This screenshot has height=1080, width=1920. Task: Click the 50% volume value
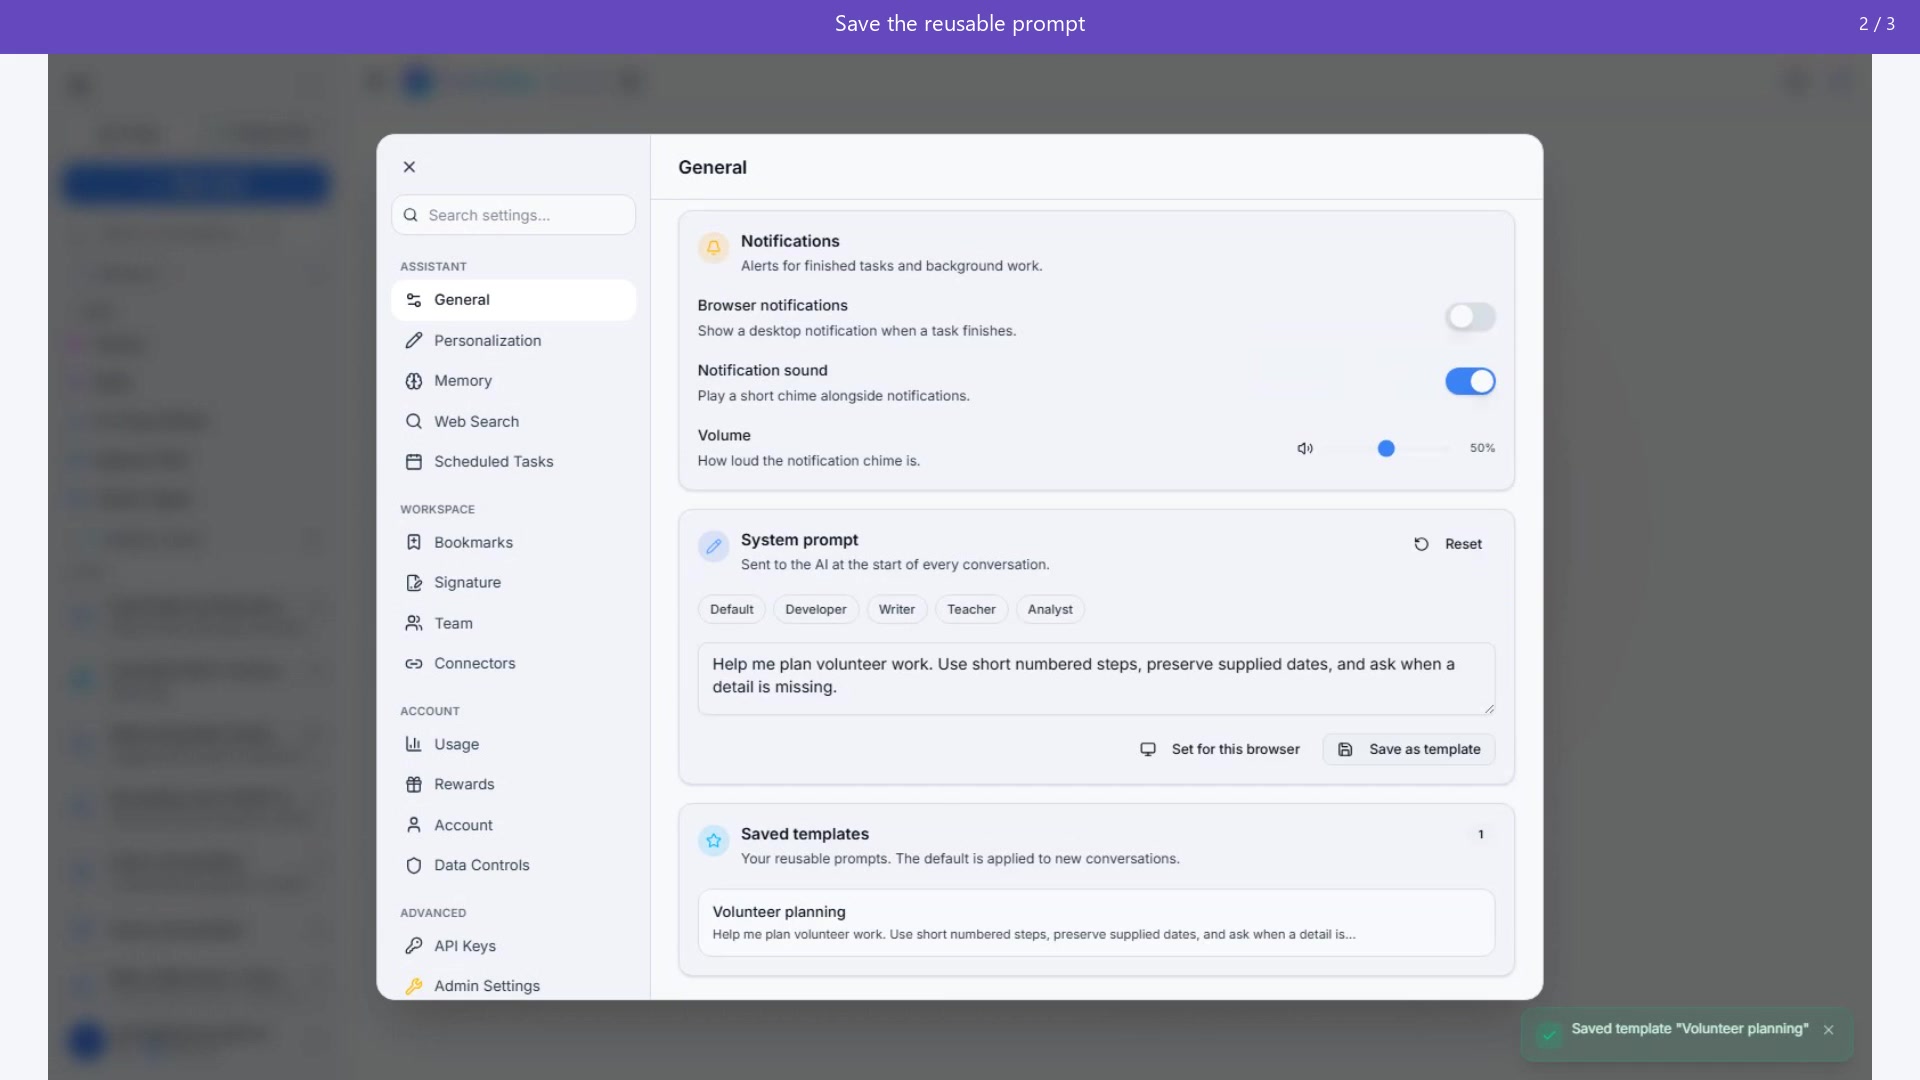coord(1482,448)
